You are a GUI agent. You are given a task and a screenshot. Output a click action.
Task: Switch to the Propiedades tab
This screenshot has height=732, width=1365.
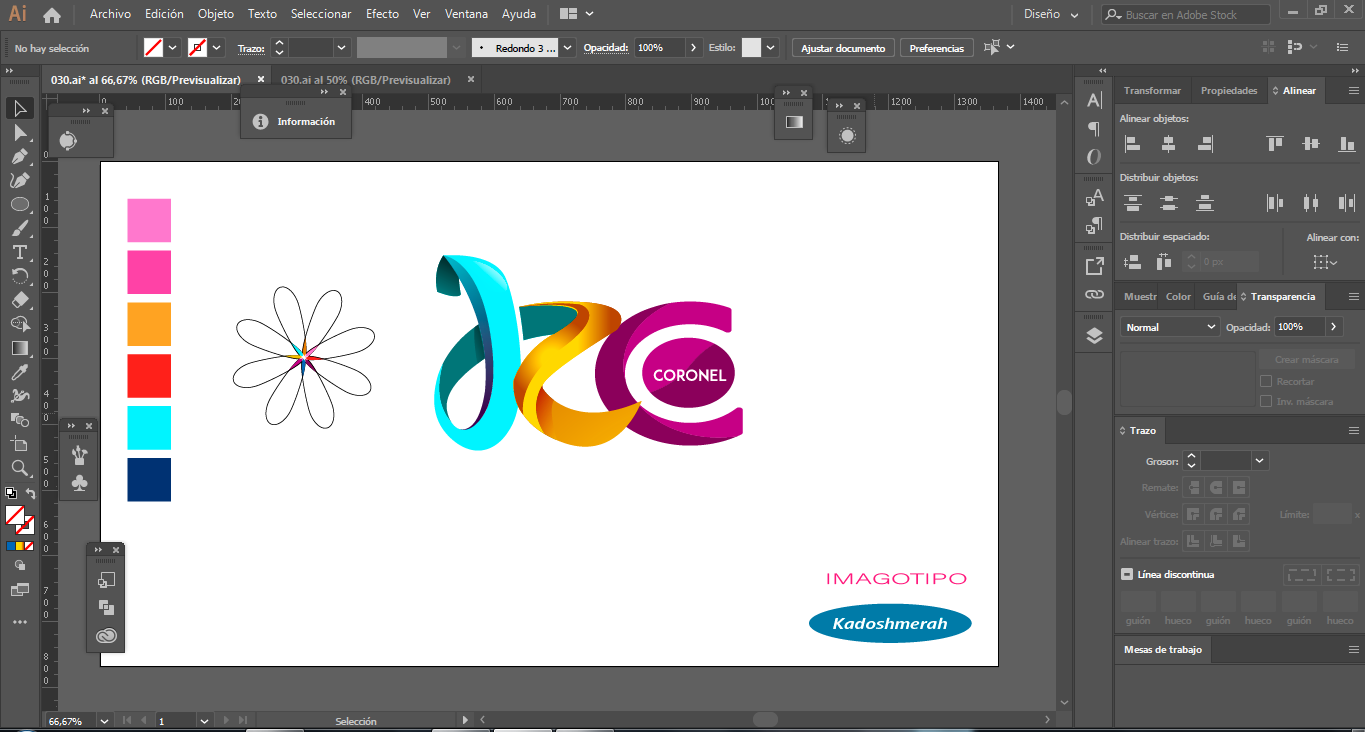coord(1229,90)
